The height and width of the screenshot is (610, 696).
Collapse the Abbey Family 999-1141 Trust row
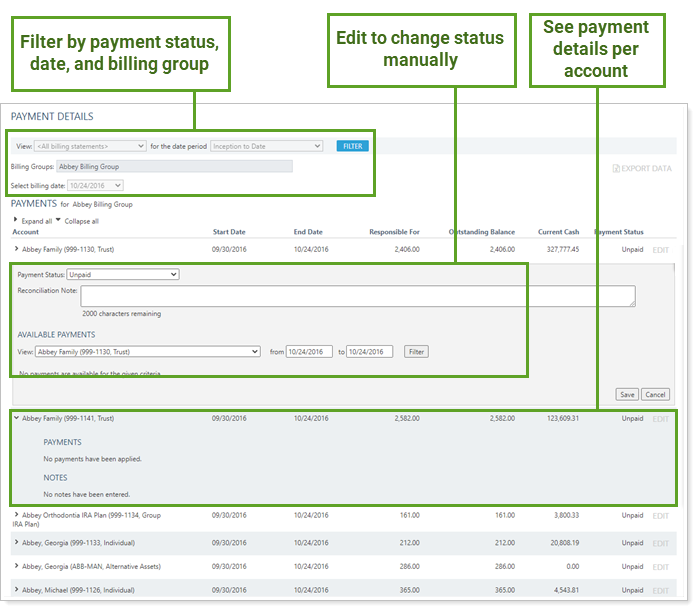point(16,419)
